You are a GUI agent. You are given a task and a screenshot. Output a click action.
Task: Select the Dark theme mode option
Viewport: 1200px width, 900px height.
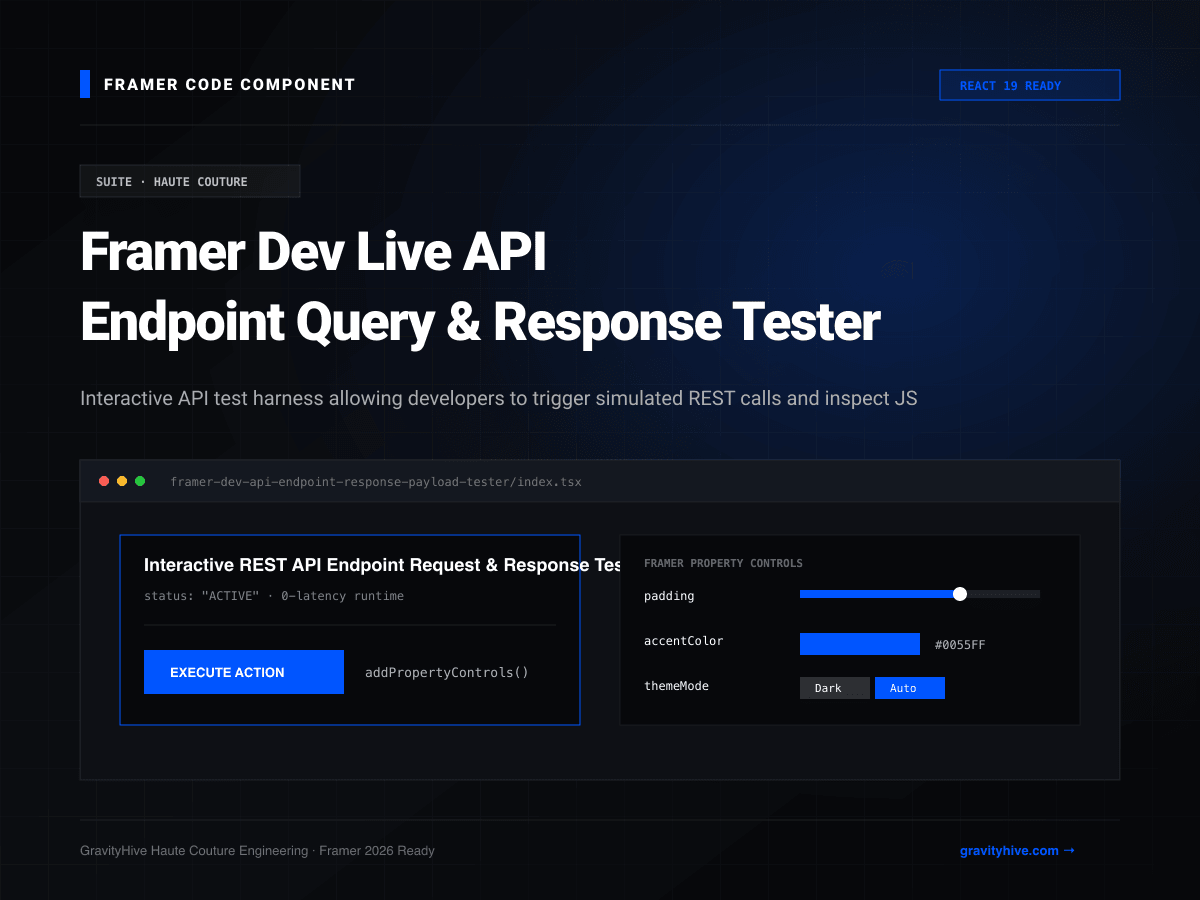pyautogui.click(x=835, y=688)
